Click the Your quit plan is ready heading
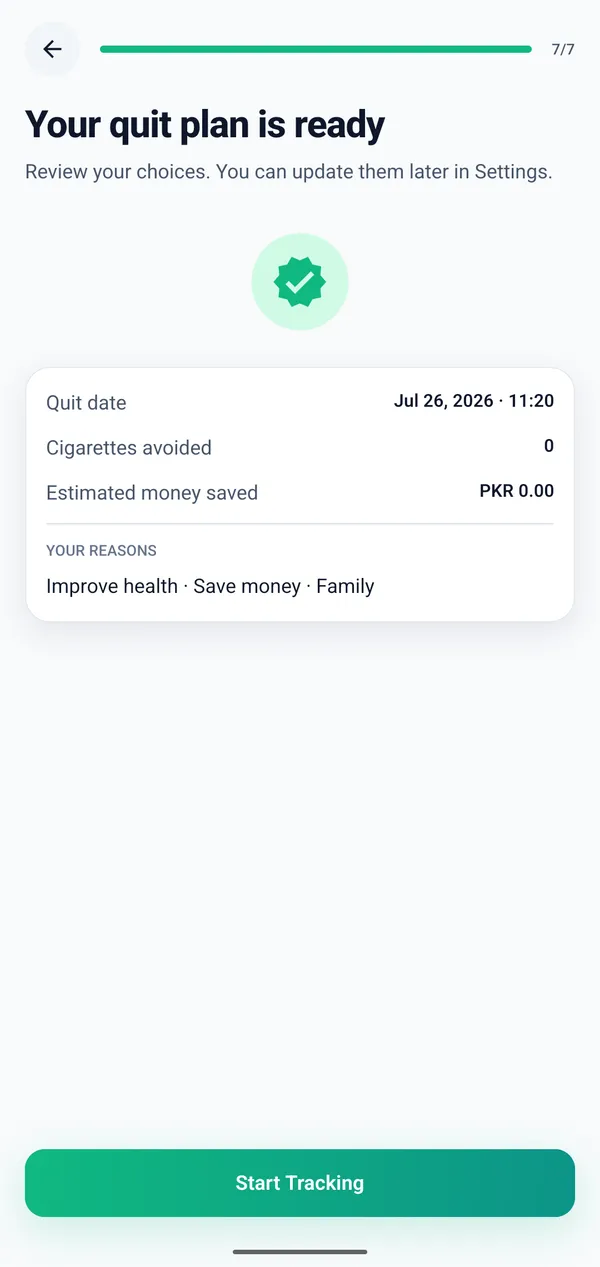 [205, 125]
